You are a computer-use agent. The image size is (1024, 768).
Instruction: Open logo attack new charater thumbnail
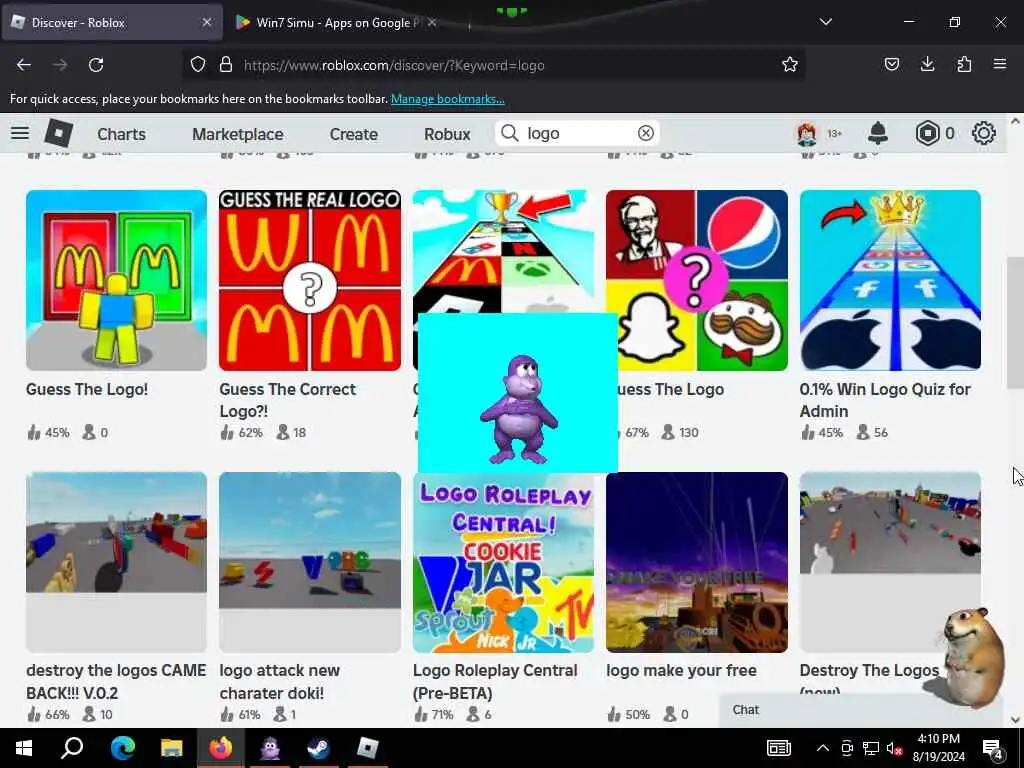pyautogui.click(x=310, y=562)
